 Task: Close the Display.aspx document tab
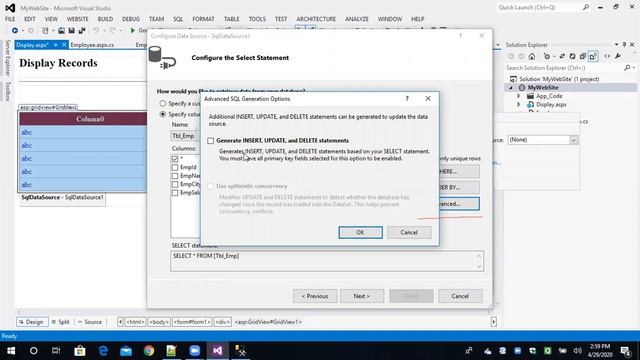[64, 45]
